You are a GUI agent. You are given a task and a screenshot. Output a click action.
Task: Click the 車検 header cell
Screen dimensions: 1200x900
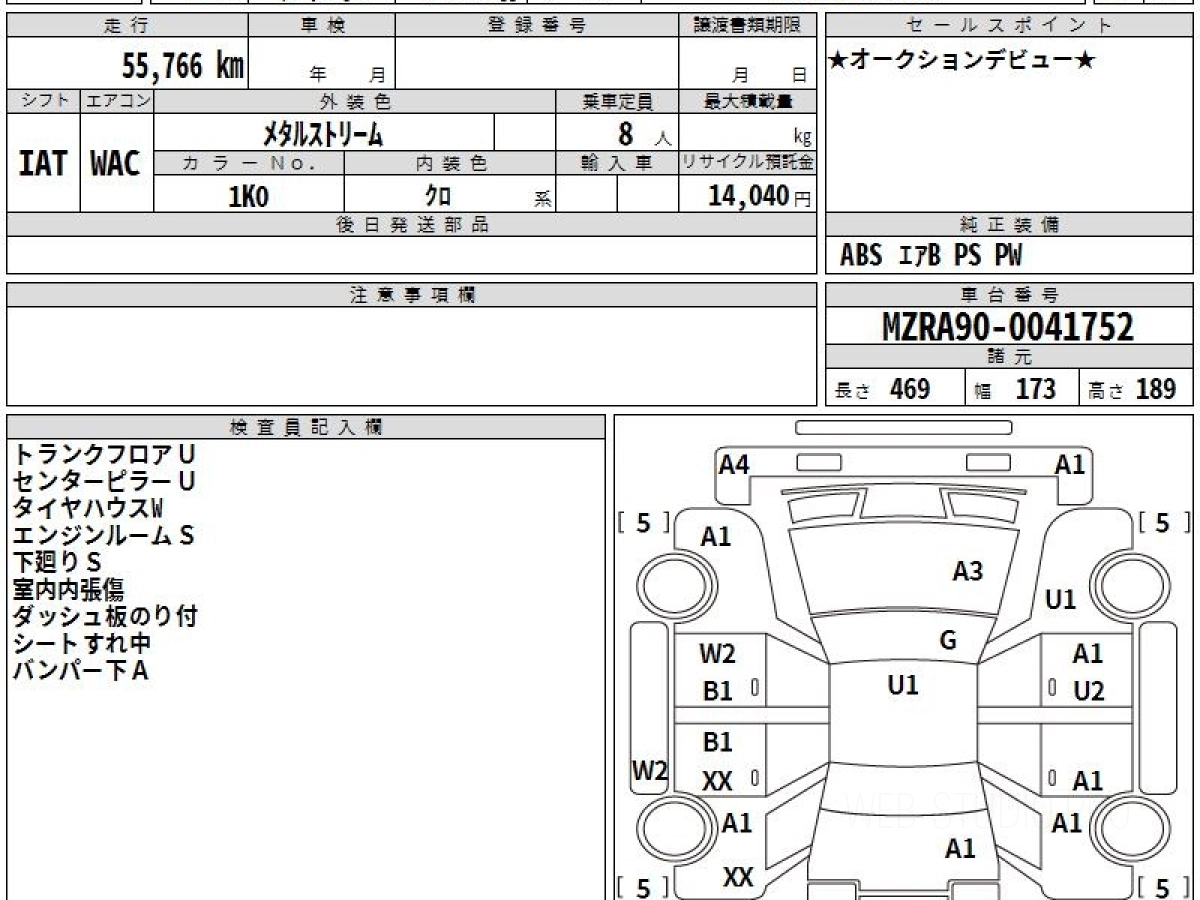(x=322, y=26)
